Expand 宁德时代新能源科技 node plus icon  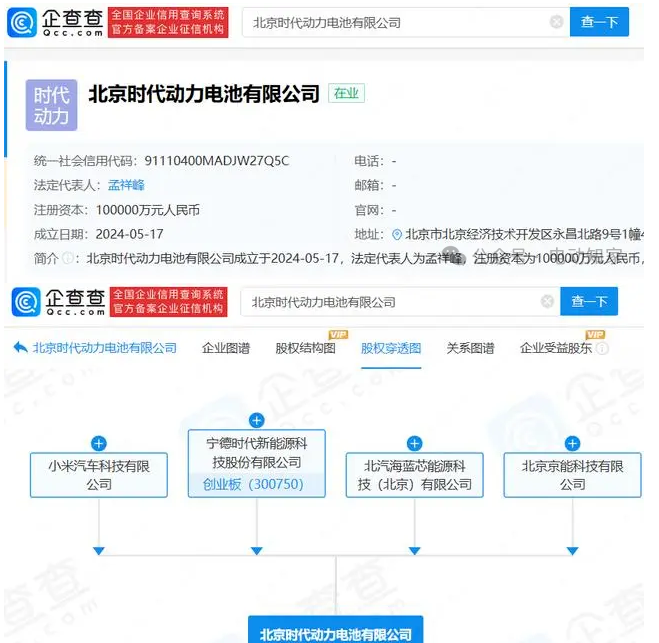tap(257, 420)
